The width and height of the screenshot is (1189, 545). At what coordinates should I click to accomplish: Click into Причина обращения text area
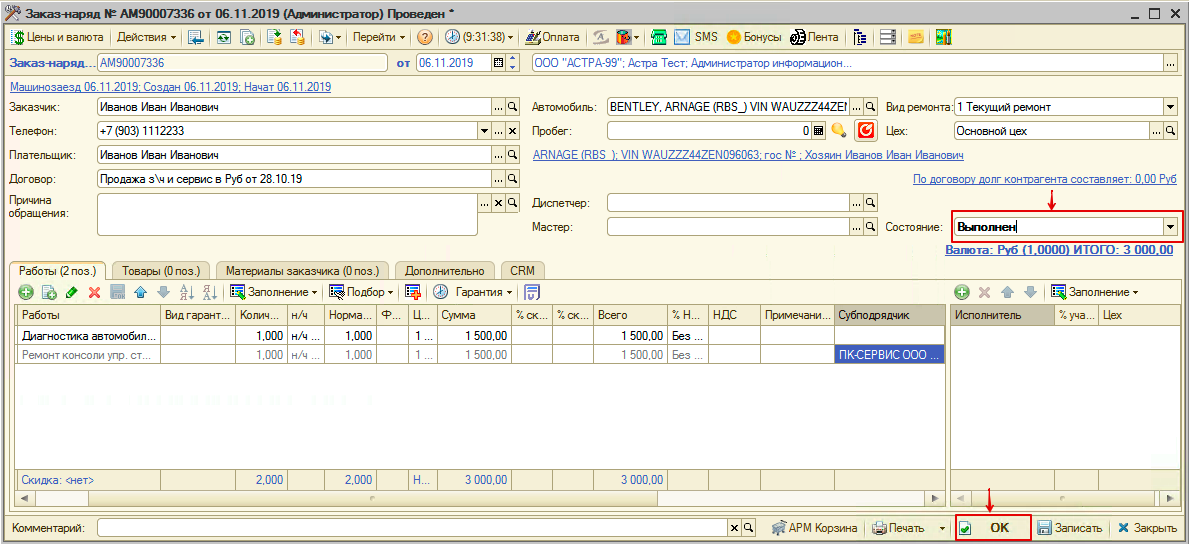287,214
